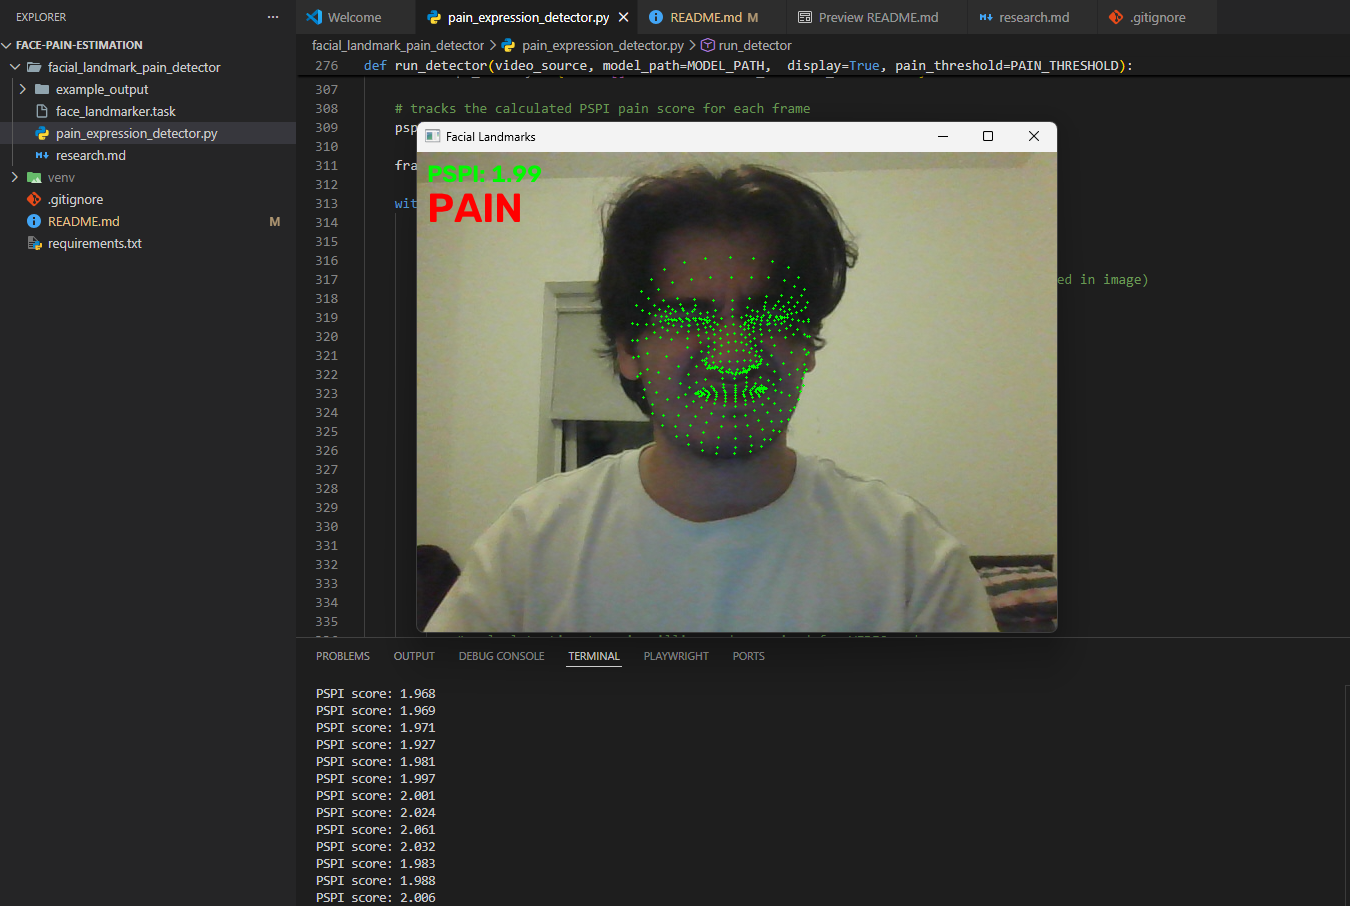This screenshot has width=1350, height=906.
Task: Click venv folder icon in Explorer
Action: pyautogui.click(x=34, y=177)
